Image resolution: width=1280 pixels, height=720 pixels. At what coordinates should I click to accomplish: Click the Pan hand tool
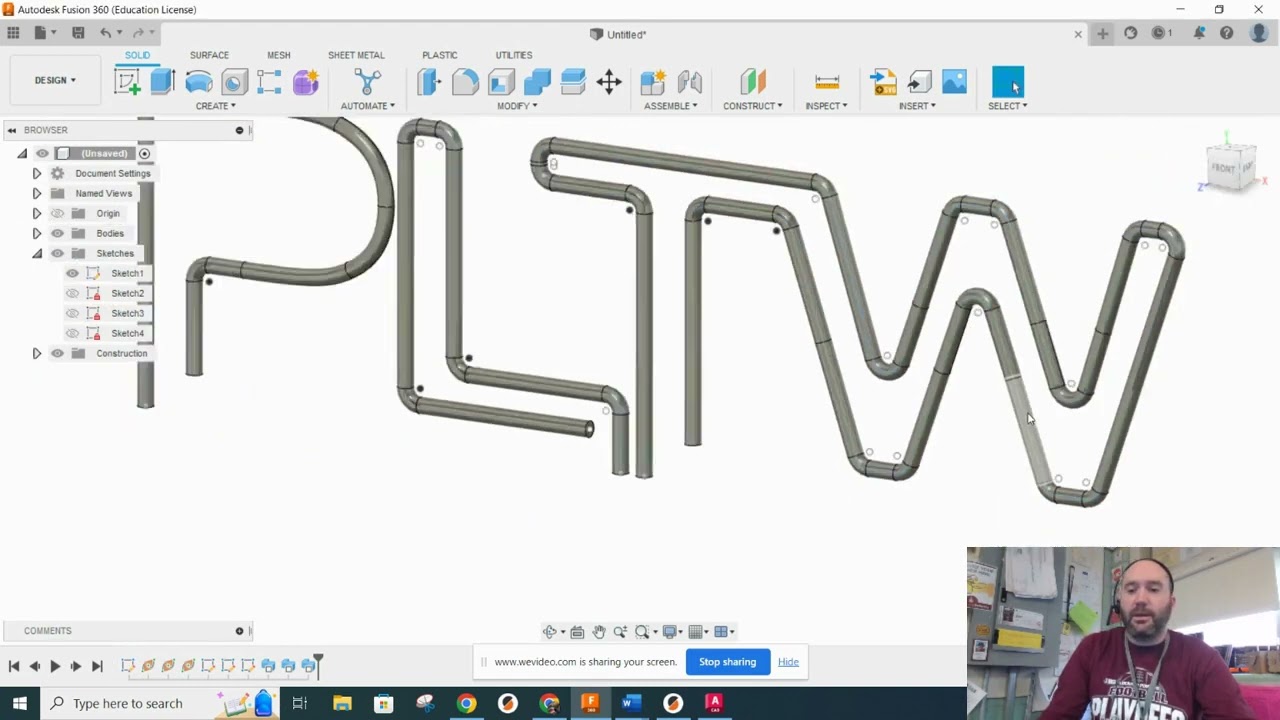click(x=599, y=632)
